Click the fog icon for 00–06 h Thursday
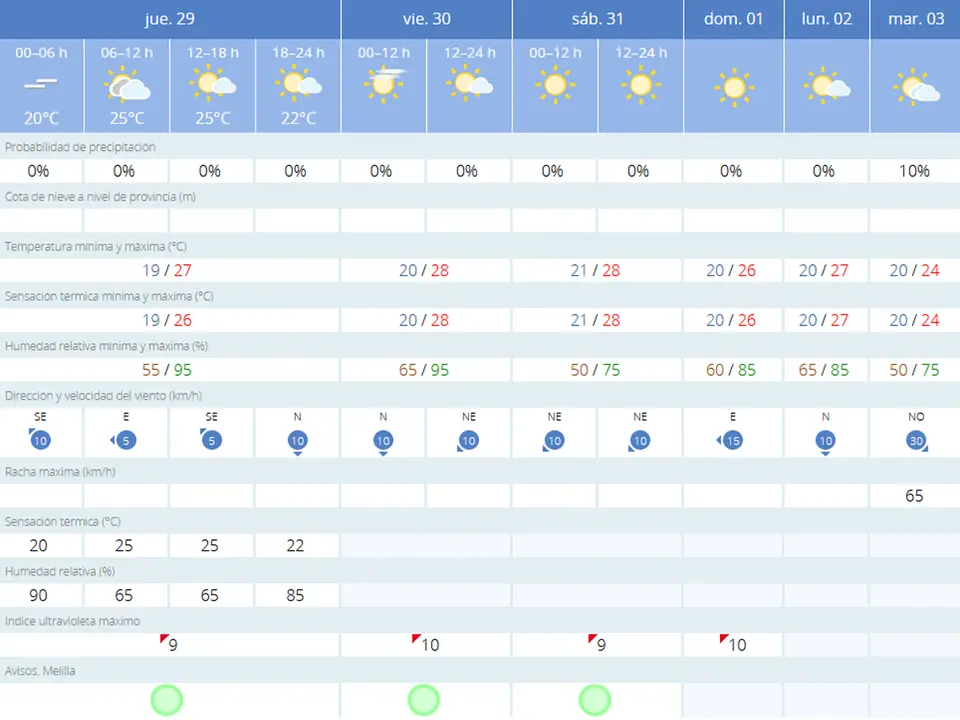This screenshot has height=720, width=960. click(x=41, y=84)
